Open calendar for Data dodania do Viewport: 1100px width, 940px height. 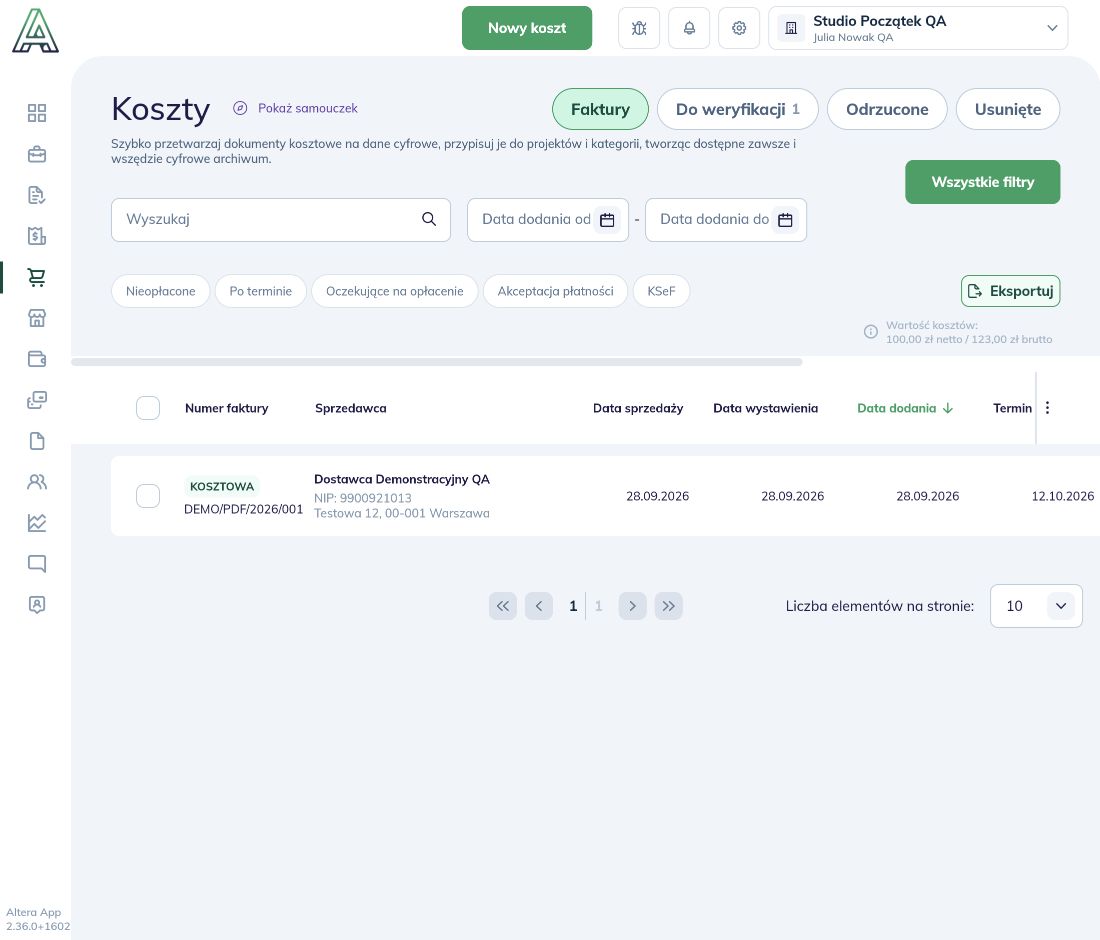[x=786, y=220]
